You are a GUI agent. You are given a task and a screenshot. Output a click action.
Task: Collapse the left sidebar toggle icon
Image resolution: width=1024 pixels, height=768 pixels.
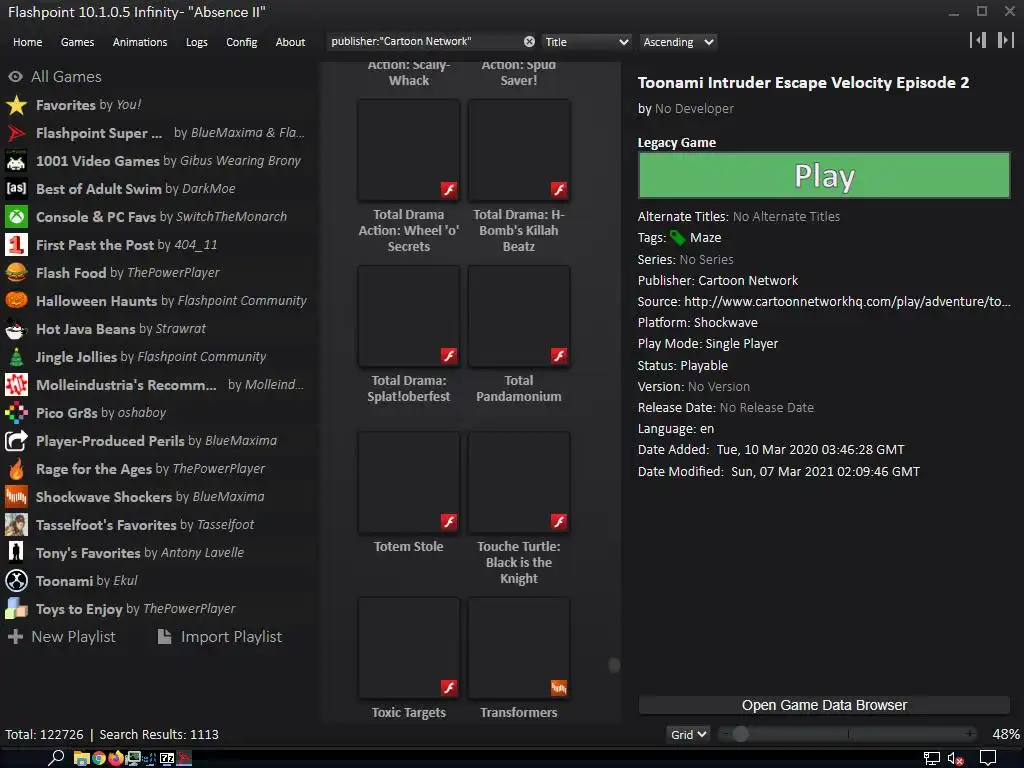(x=978, y=40)
